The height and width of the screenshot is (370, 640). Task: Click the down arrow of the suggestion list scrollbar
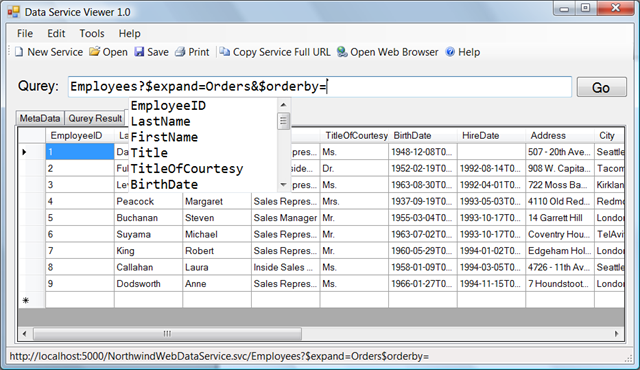283,185
